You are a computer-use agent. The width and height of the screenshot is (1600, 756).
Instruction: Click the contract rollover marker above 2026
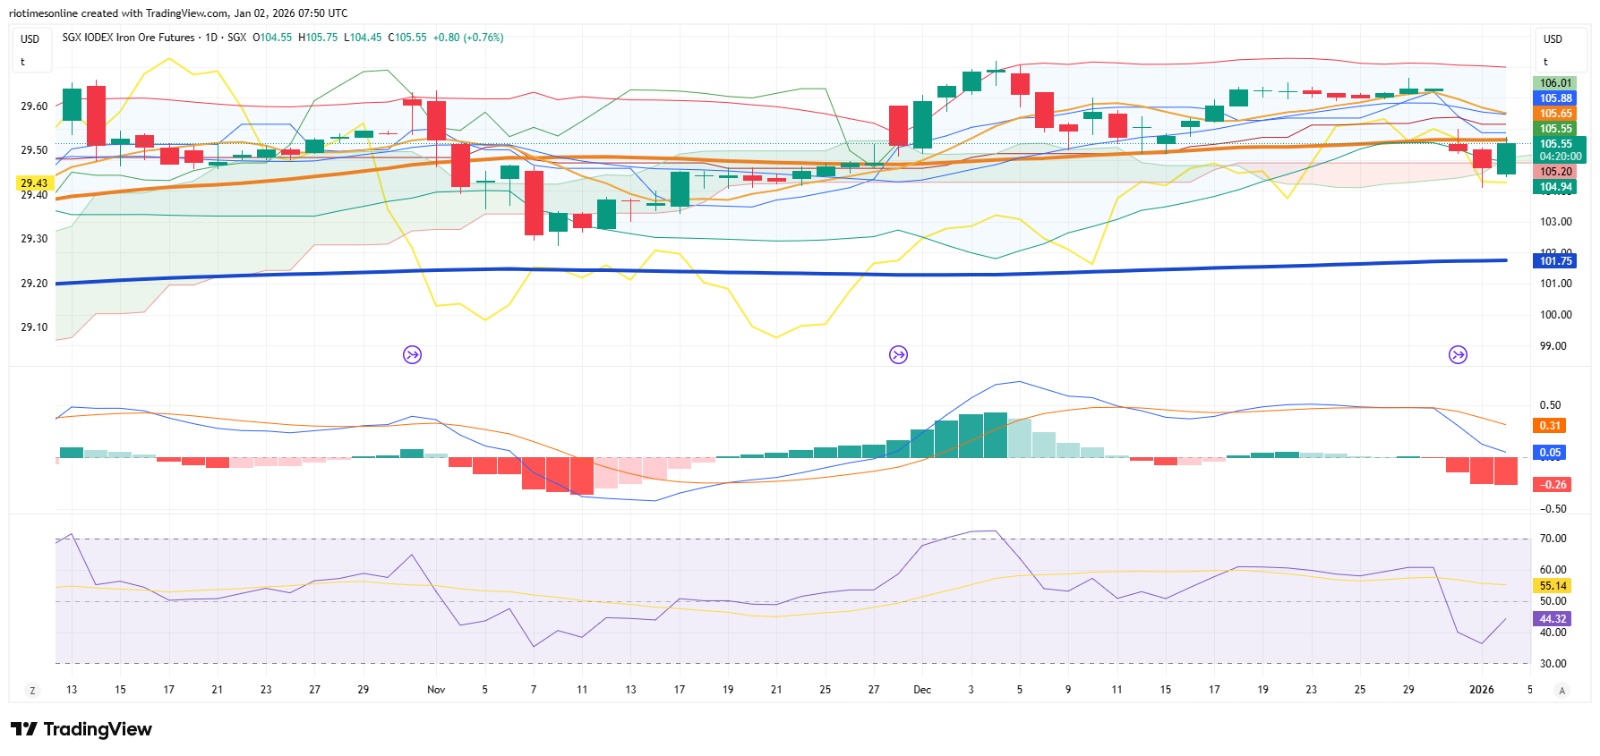pos(1458,354)
